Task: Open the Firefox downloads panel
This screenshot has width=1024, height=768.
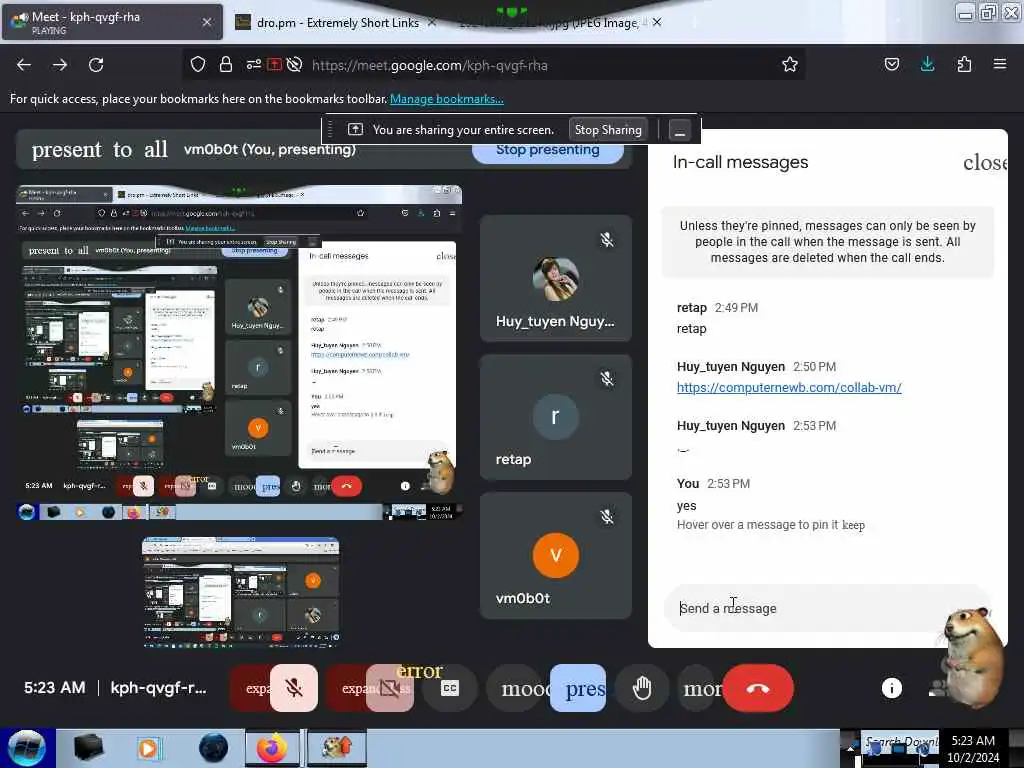Action: (927, 64)
